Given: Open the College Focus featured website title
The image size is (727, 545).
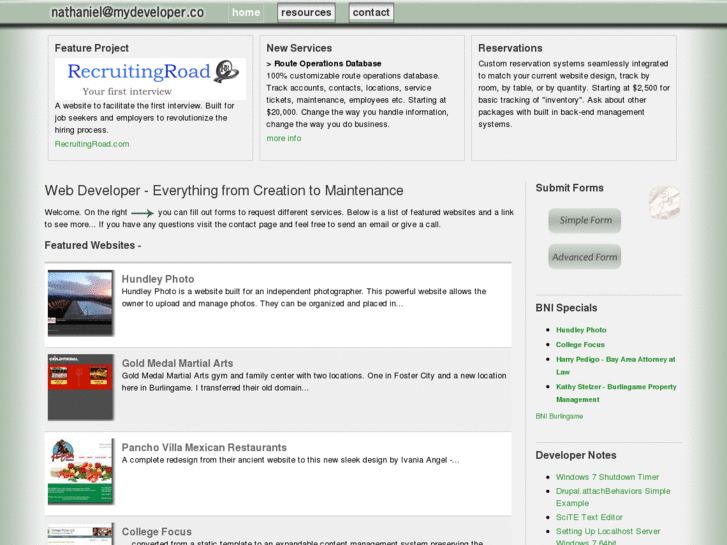Looking at the screenshot, I should coord(157,532).
